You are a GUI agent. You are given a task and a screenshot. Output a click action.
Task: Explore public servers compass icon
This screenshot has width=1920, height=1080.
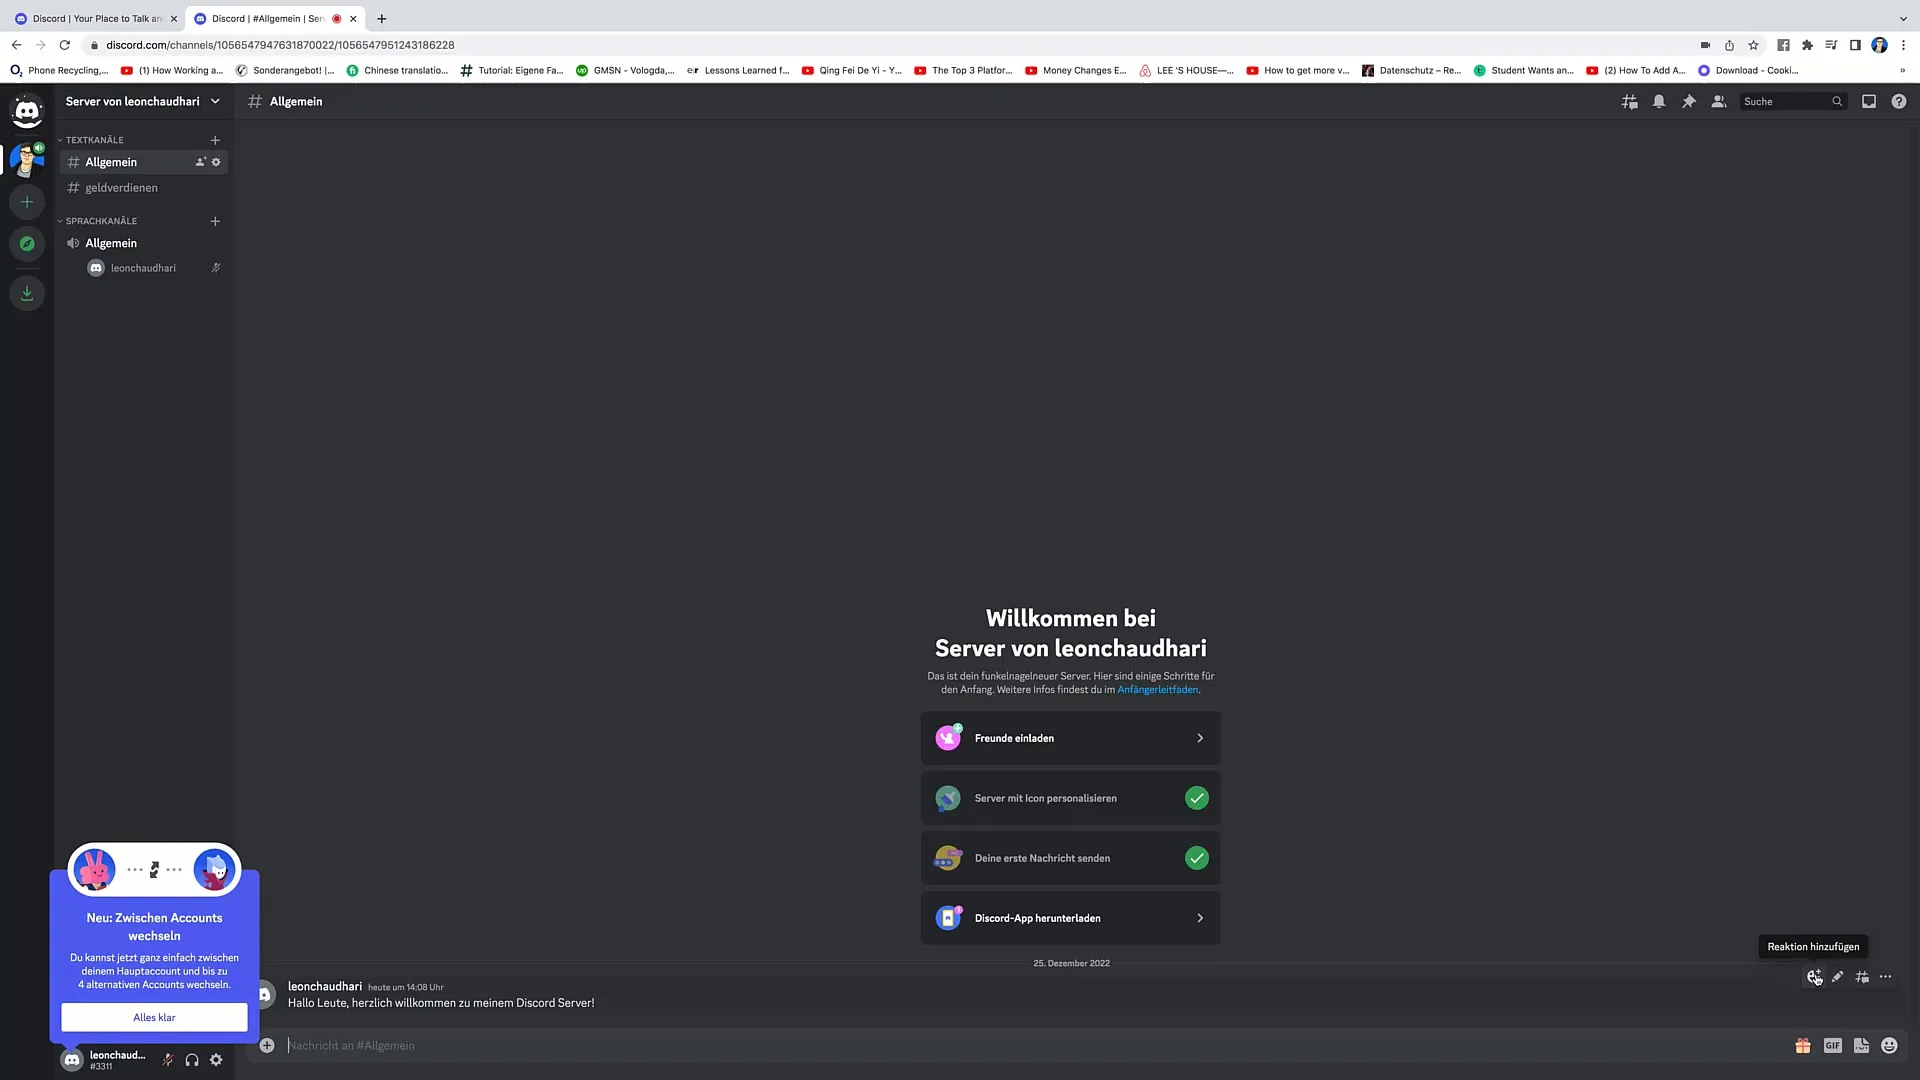[27, 244]
